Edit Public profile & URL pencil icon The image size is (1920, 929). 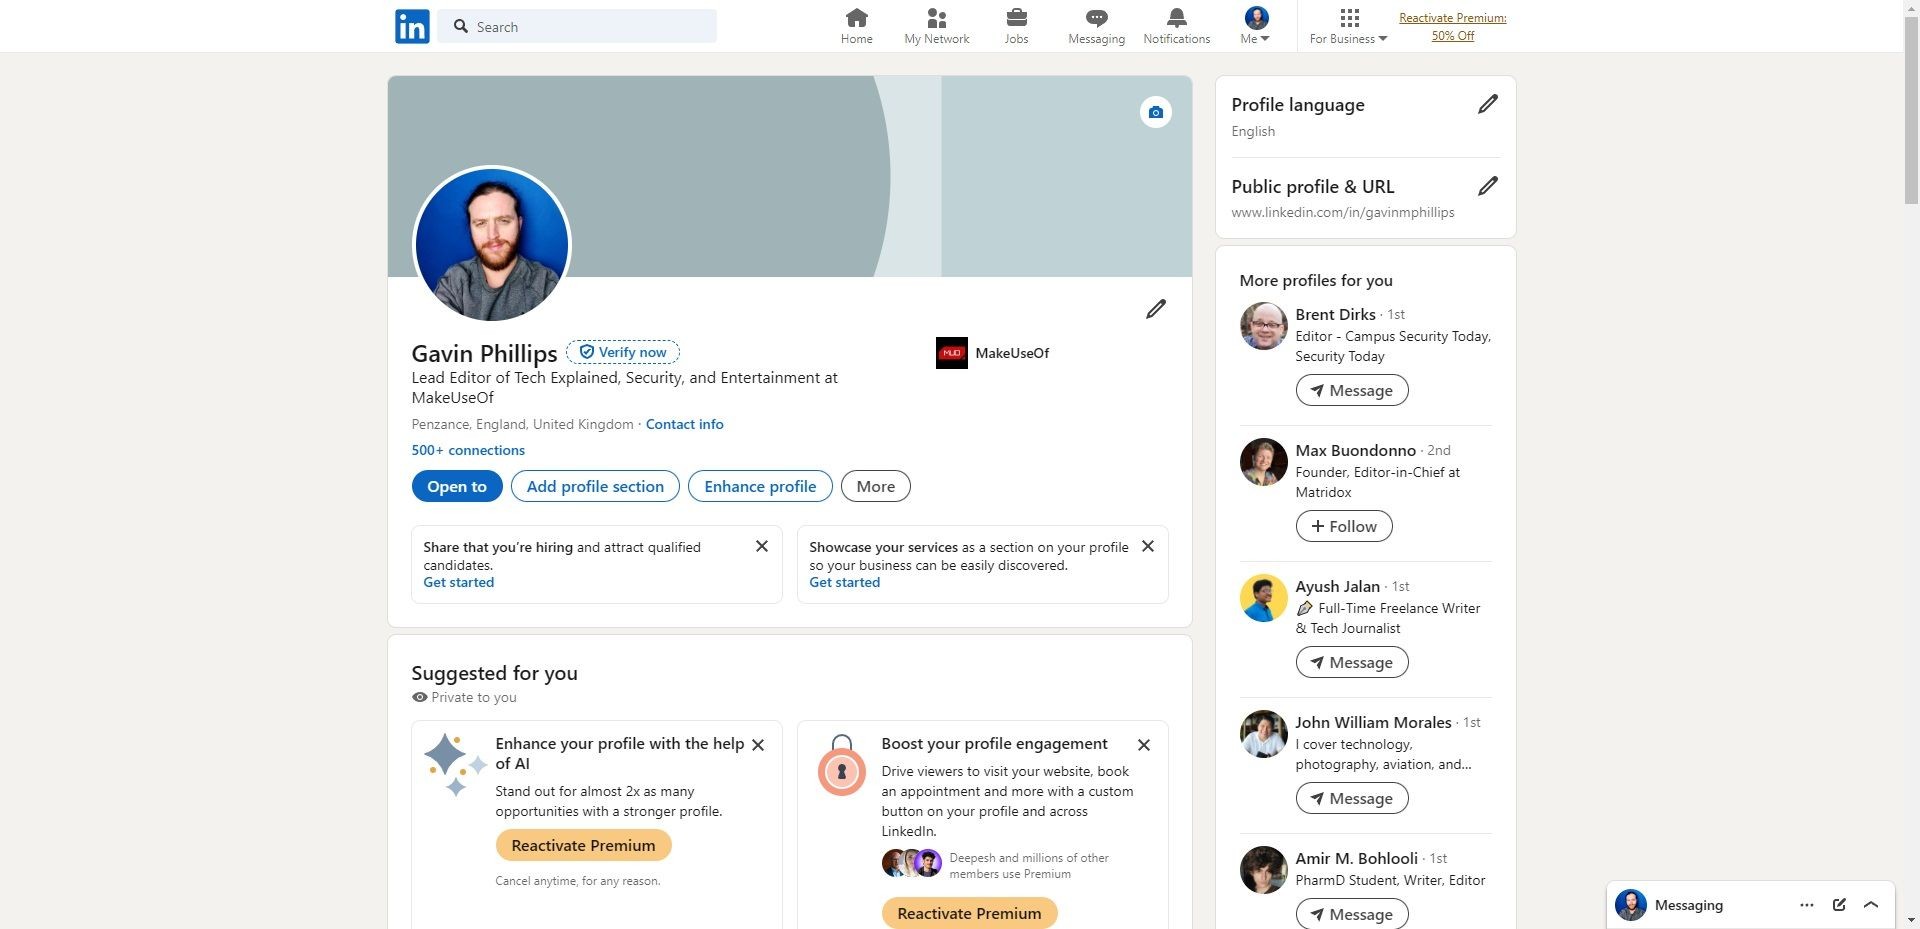click(1487, 186)
